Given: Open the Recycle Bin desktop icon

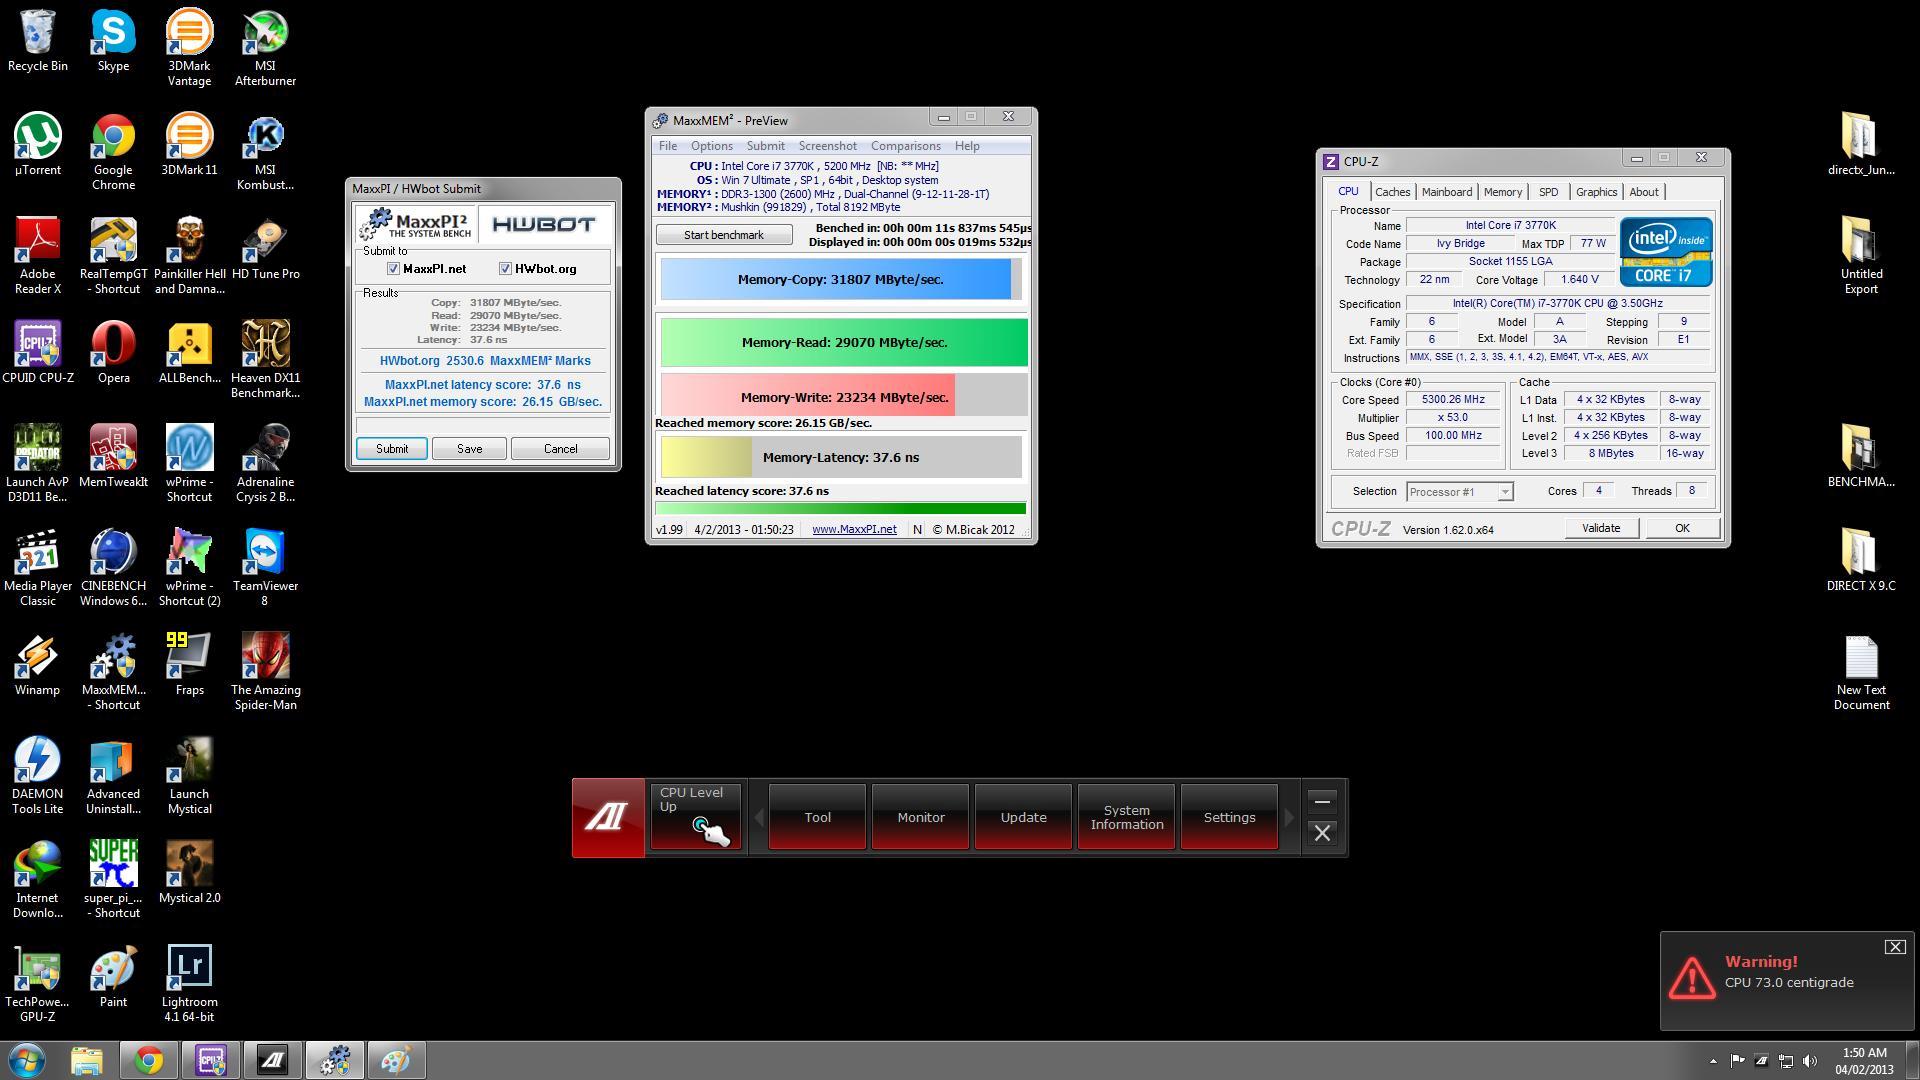Looking at the screenshot, I should tap(38, 41).
